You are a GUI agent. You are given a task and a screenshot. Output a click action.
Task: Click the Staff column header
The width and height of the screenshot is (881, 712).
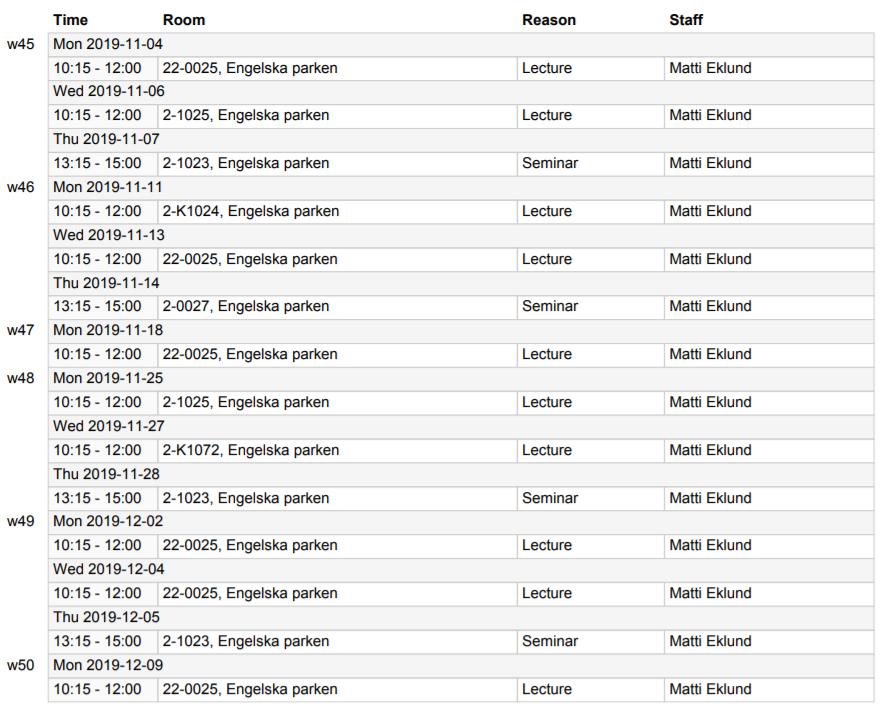click(686, 20)
